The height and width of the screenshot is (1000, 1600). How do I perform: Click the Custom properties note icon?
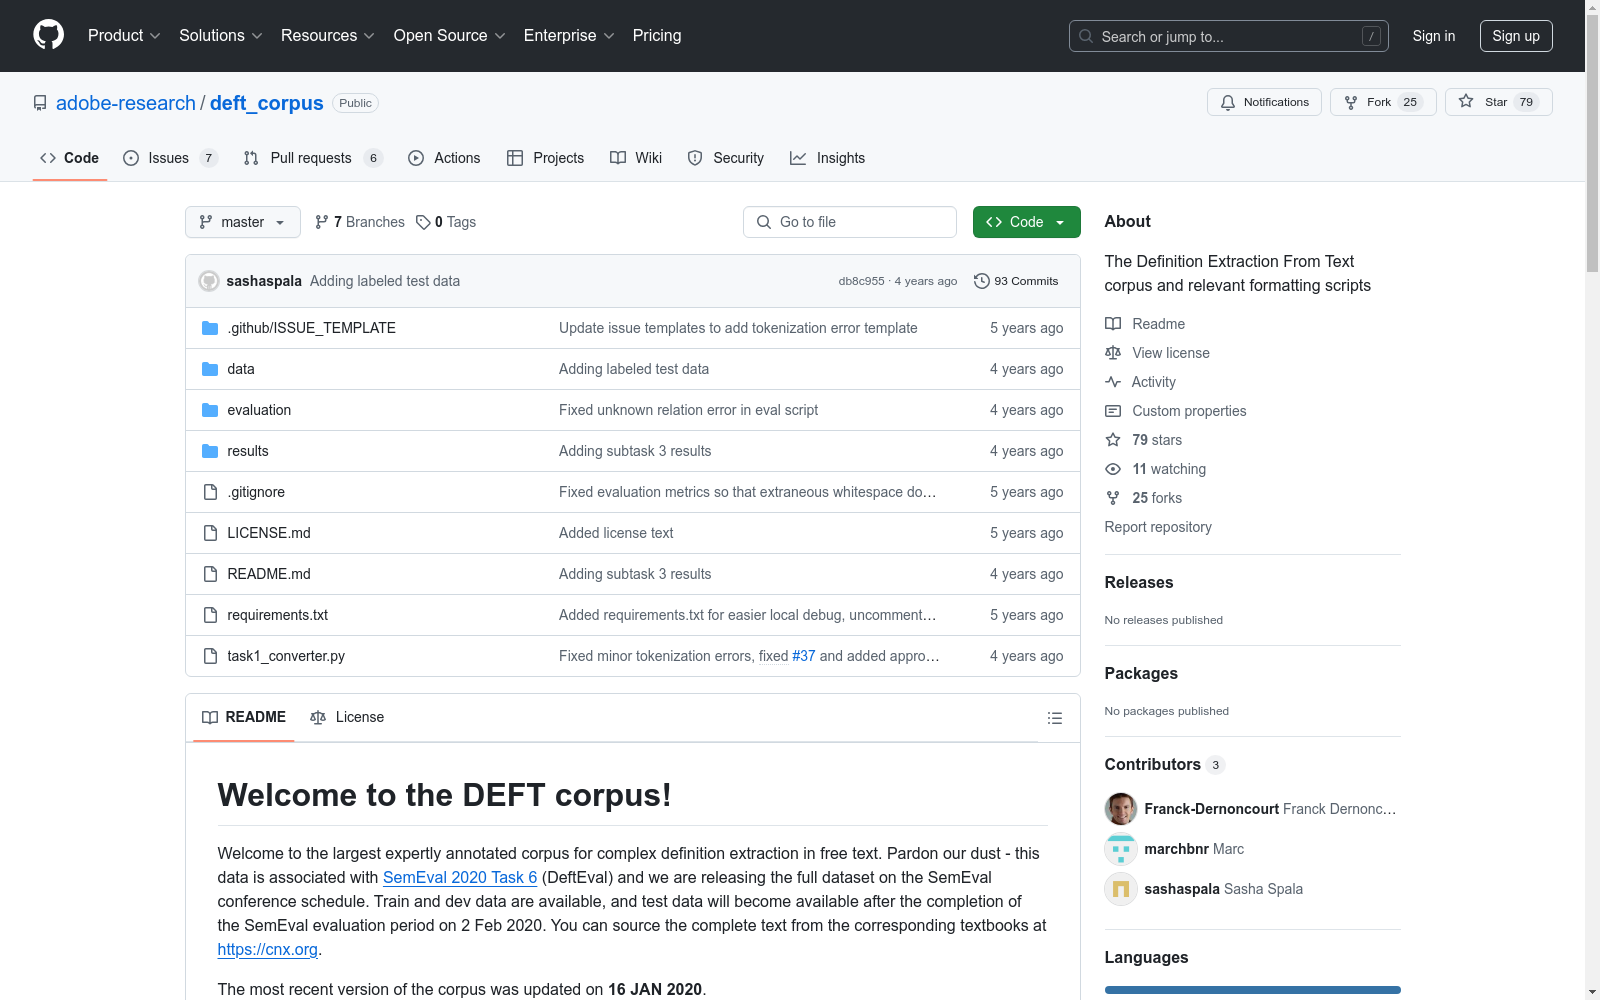pos(1113,411)
